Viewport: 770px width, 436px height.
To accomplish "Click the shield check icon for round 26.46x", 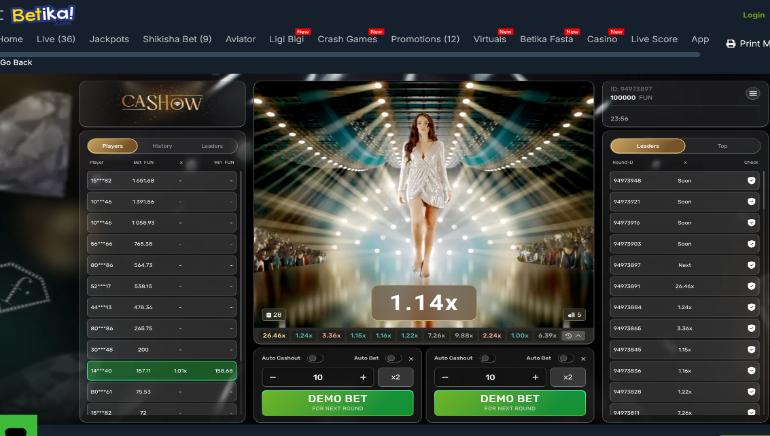I will pos(751,286).
